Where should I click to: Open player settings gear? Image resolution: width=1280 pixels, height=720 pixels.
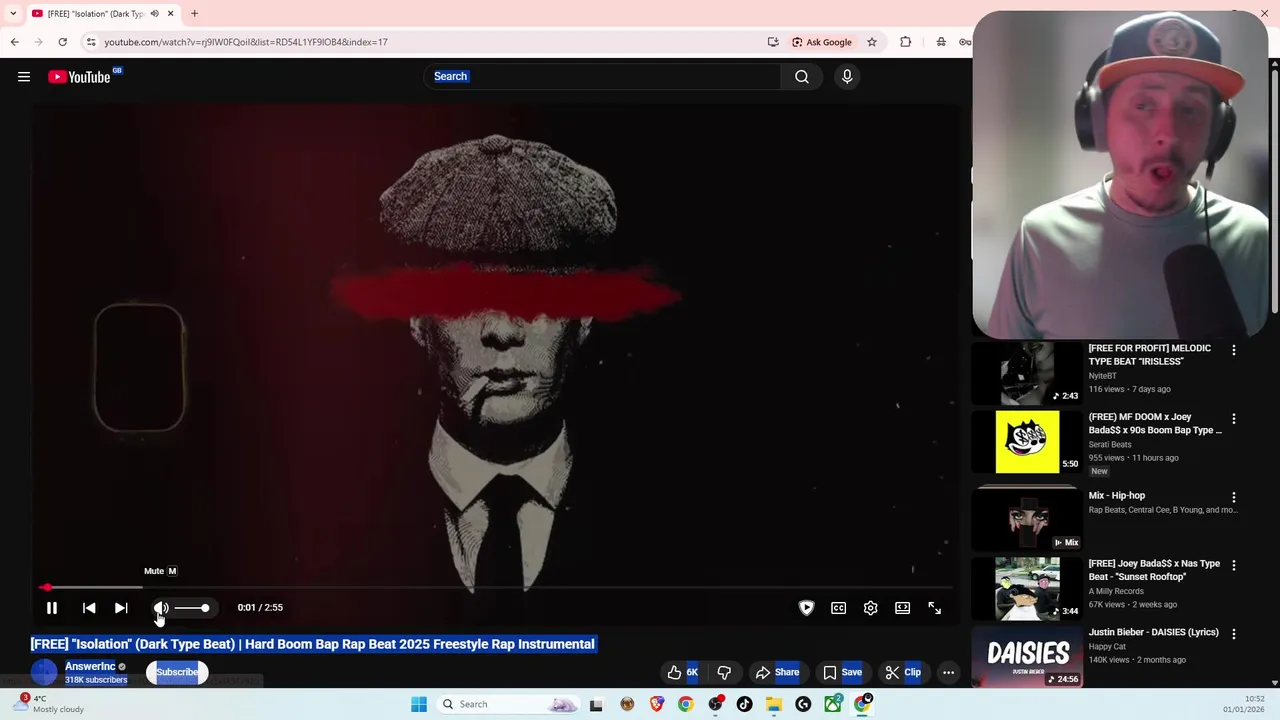(871, 608)
